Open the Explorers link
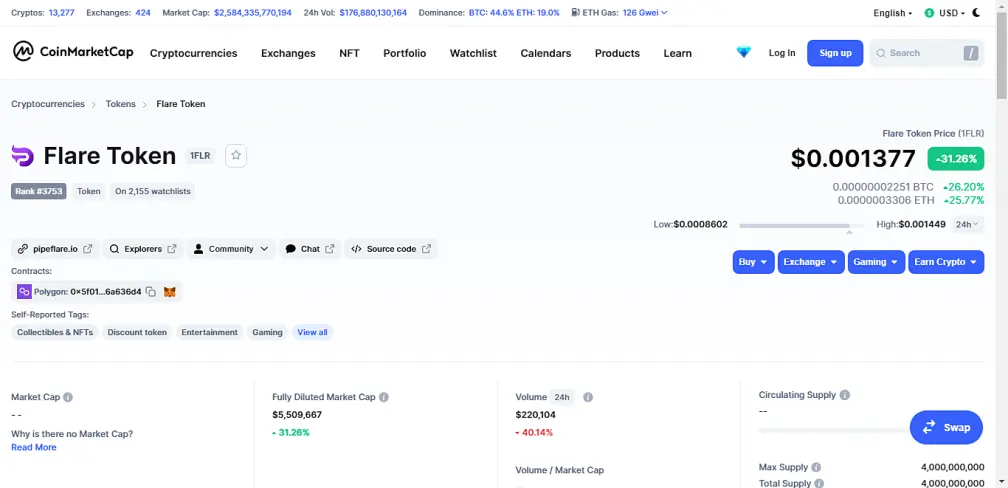Image resolution: width=1008 pixels, height=488 pixels. (143, 249)
